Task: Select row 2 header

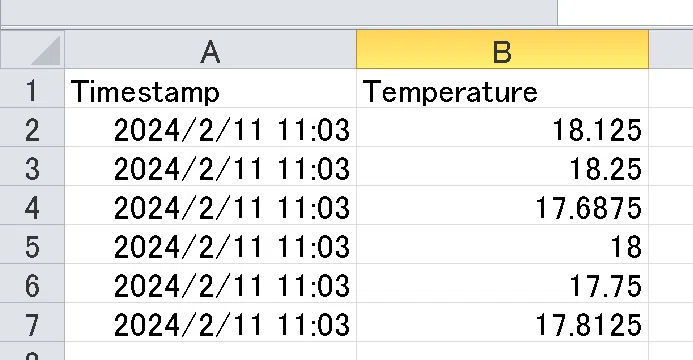Action: pyautogui.click(x=32, y=127)
